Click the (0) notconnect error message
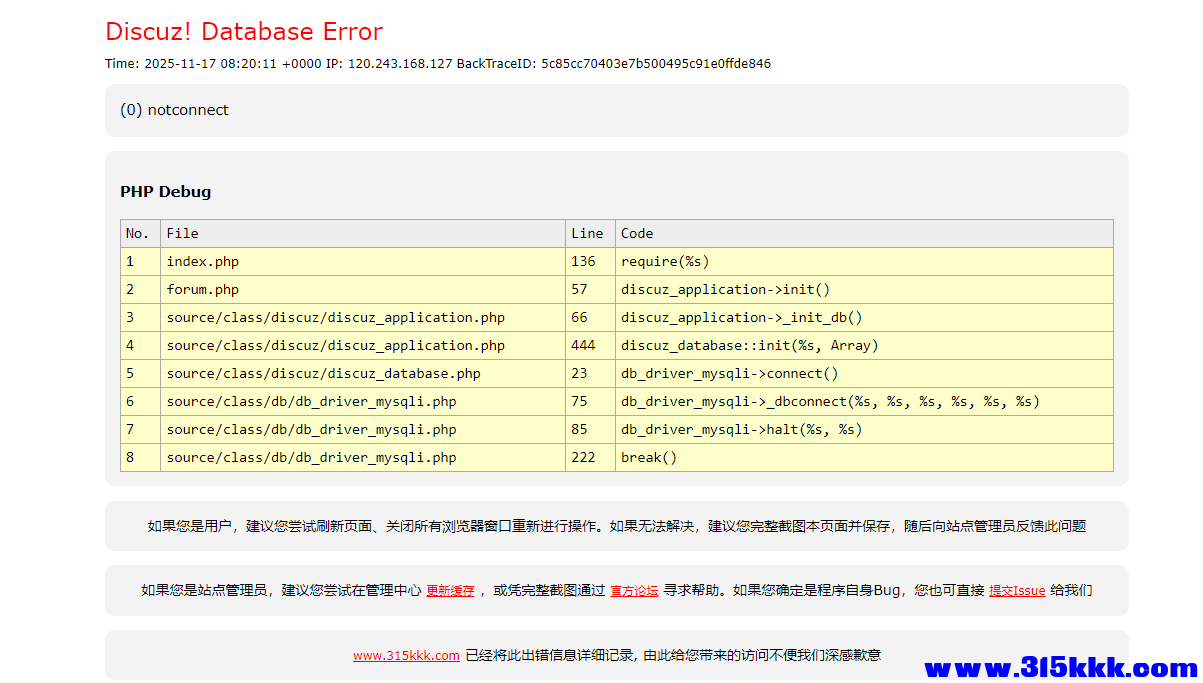 (175, 110)
